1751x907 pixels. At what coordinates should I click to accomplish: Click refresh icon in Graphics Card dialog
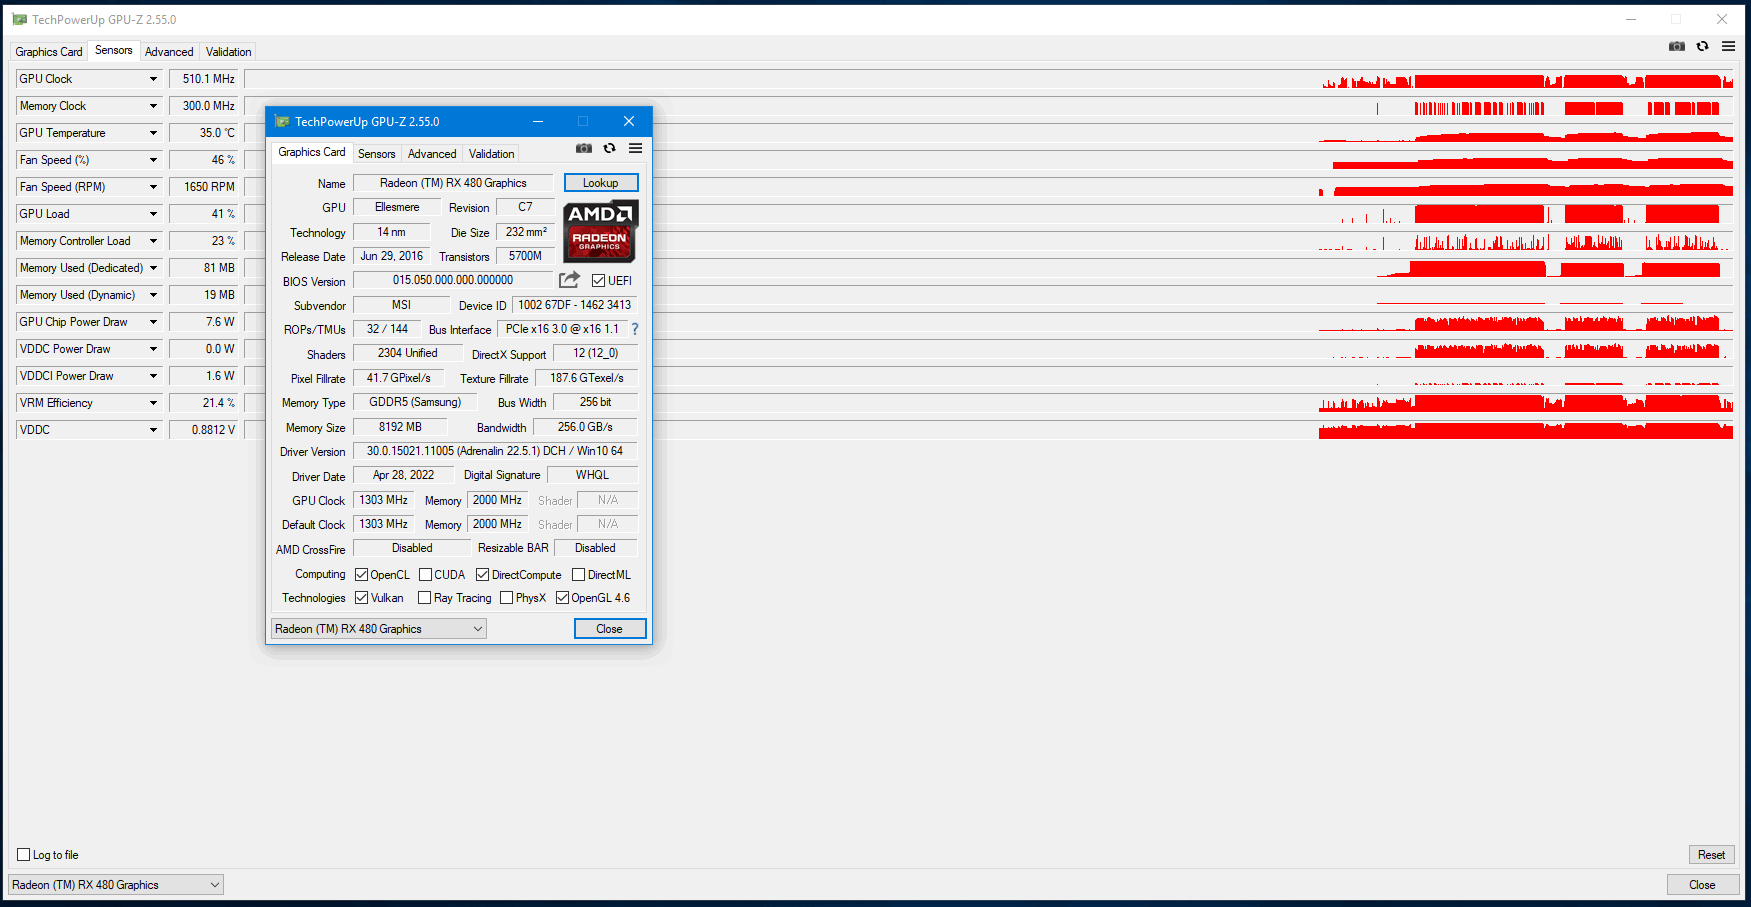click(610, 148)
